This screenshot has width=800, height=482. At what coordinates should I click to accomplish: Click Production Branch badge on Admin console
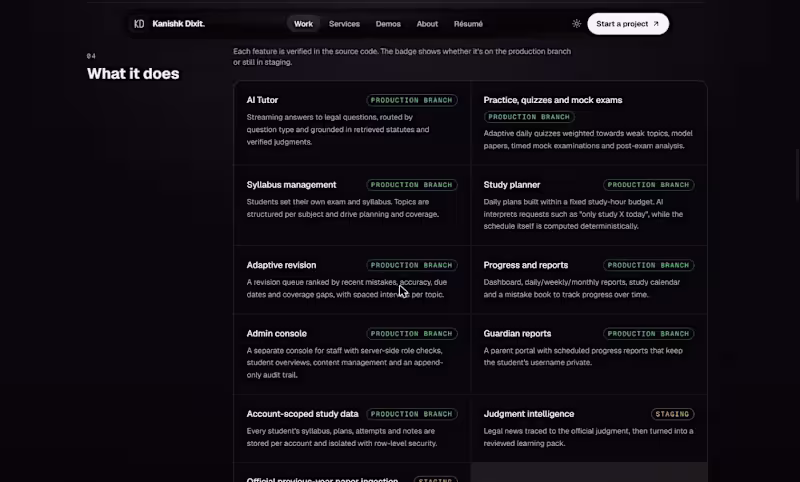[411, 334]
